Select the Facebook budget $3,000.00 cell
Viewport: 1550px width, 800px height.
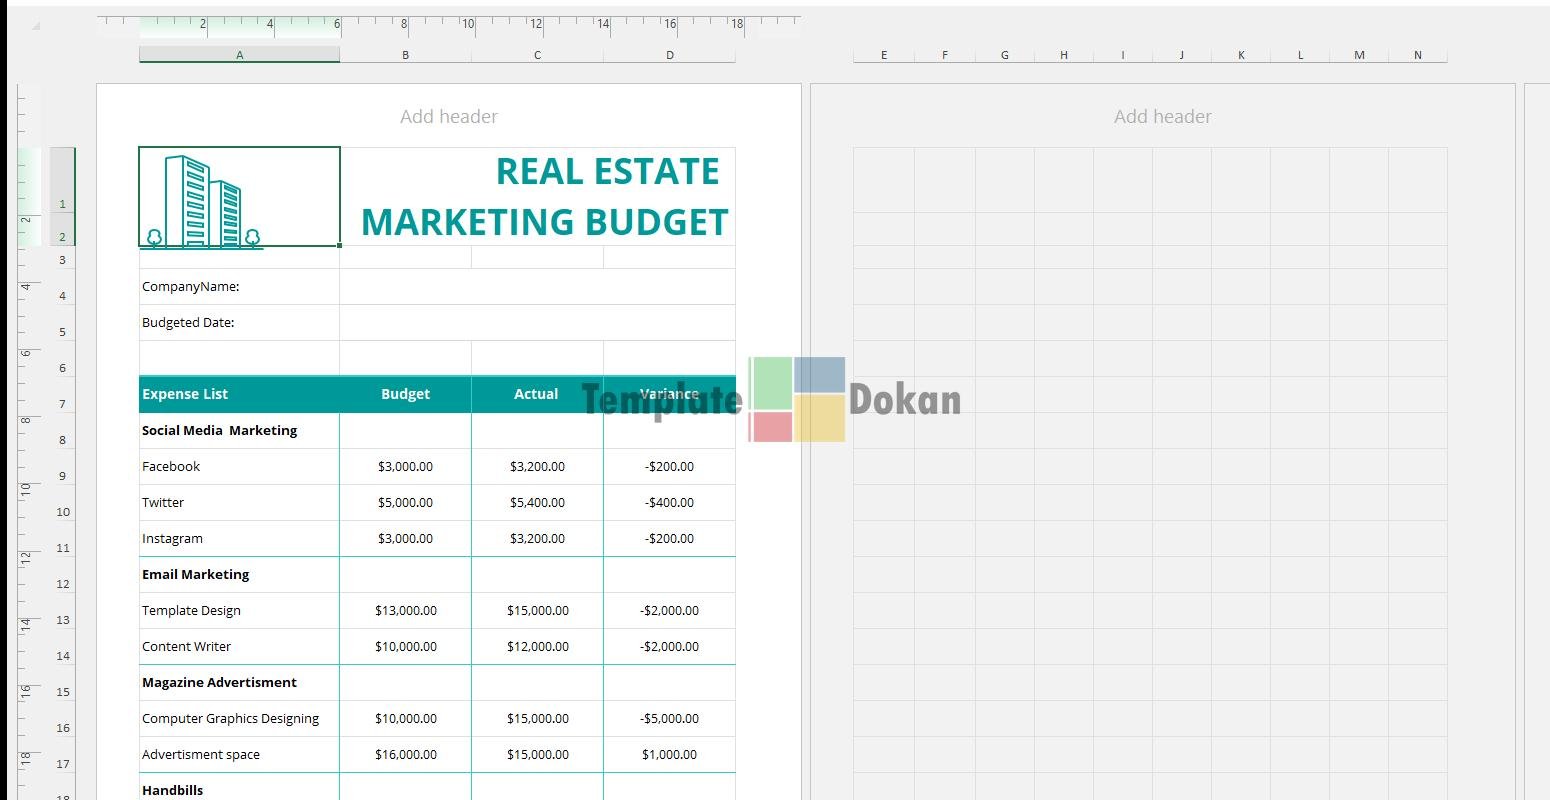[x=405, y=467]
